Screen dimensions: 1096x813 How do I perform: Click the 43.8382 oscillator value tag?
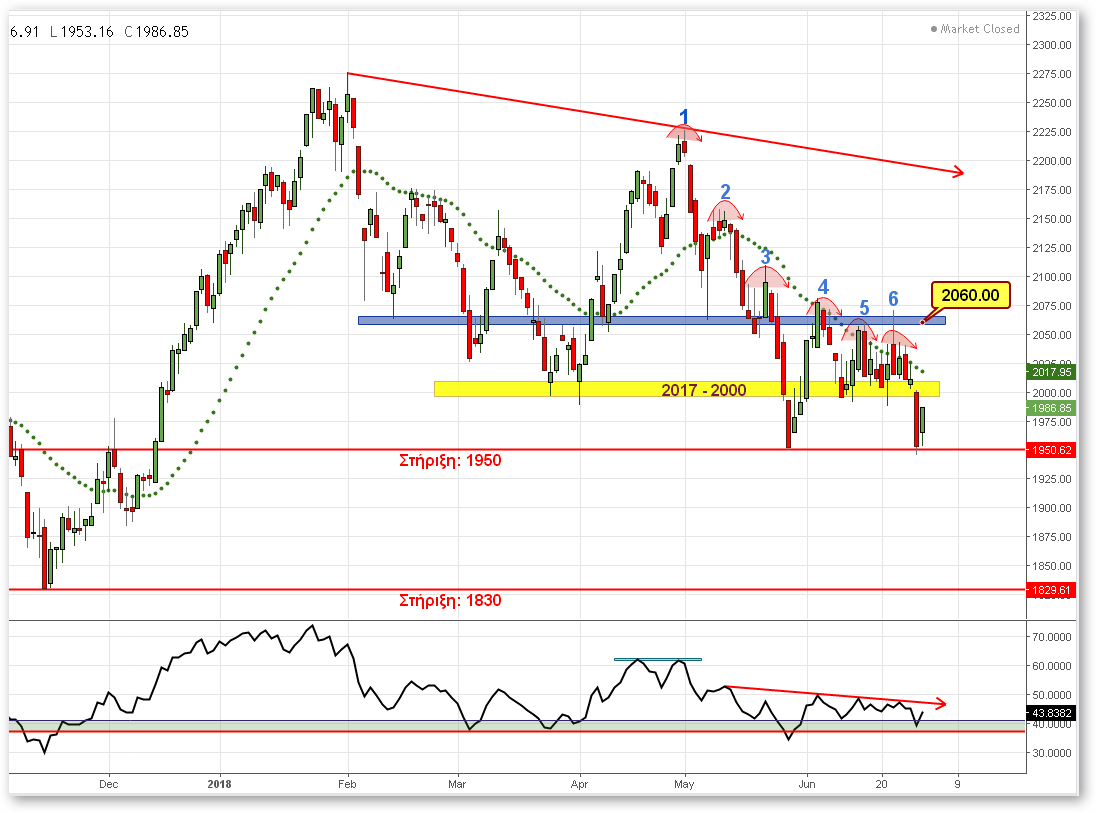click(x=1051, y=713)
